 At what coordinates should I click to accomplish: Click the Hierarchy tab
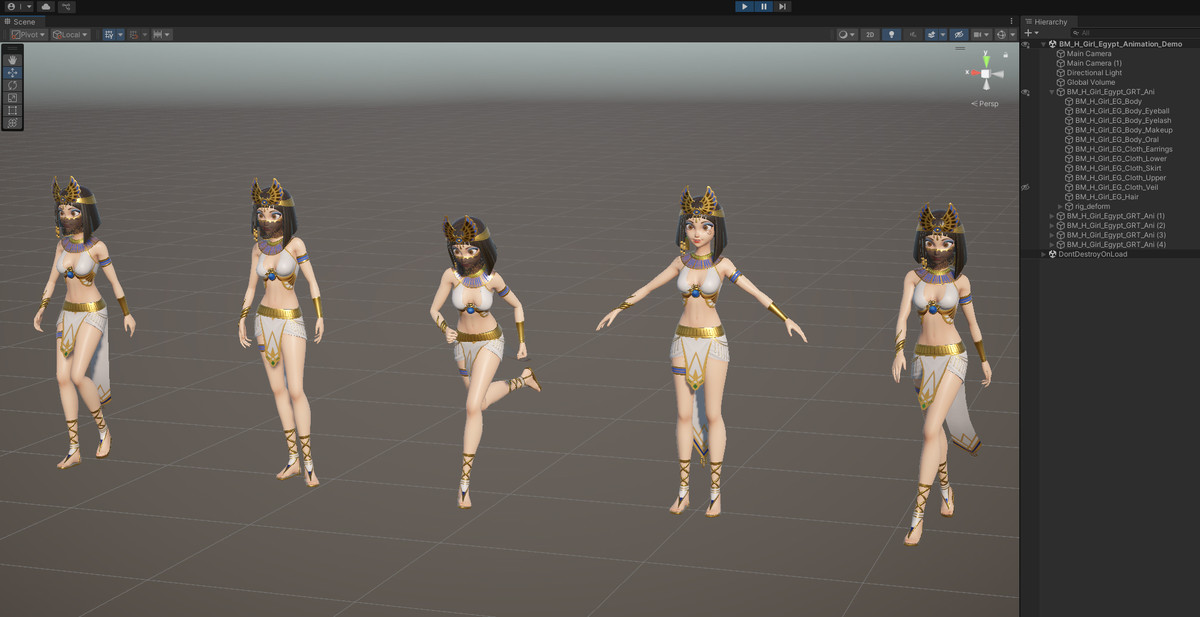coord(1051,21)
